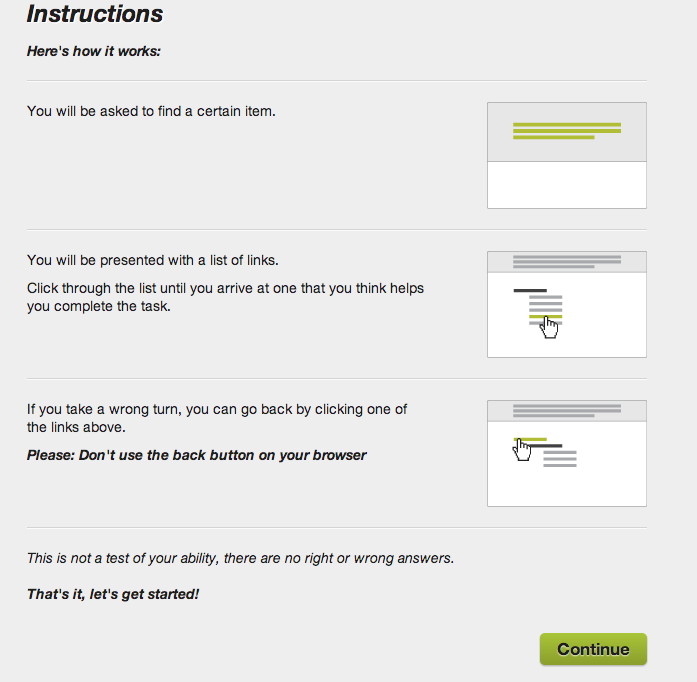Click "This is not a test of your ability" text
This screenshot has width=697, height=682.
(240, 558)
